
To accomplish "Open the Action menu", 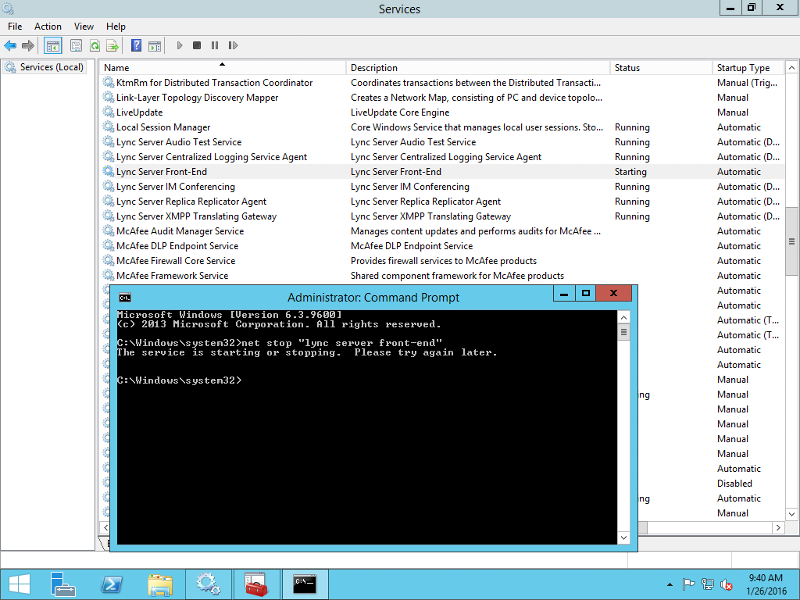I will (47, 26).
